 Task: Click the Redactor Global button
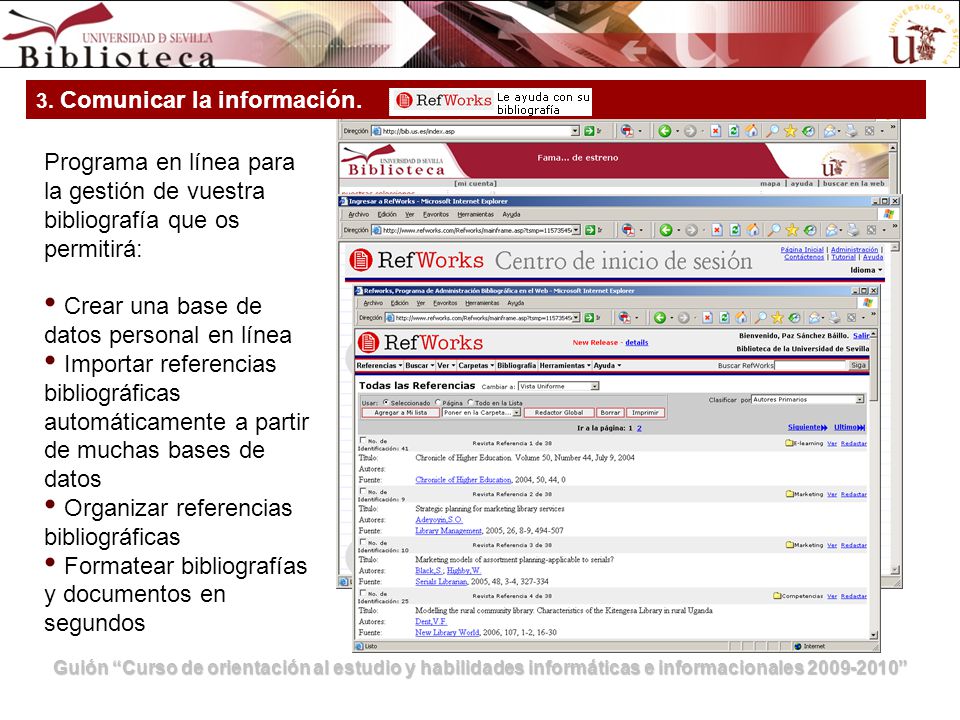point(559,413)
